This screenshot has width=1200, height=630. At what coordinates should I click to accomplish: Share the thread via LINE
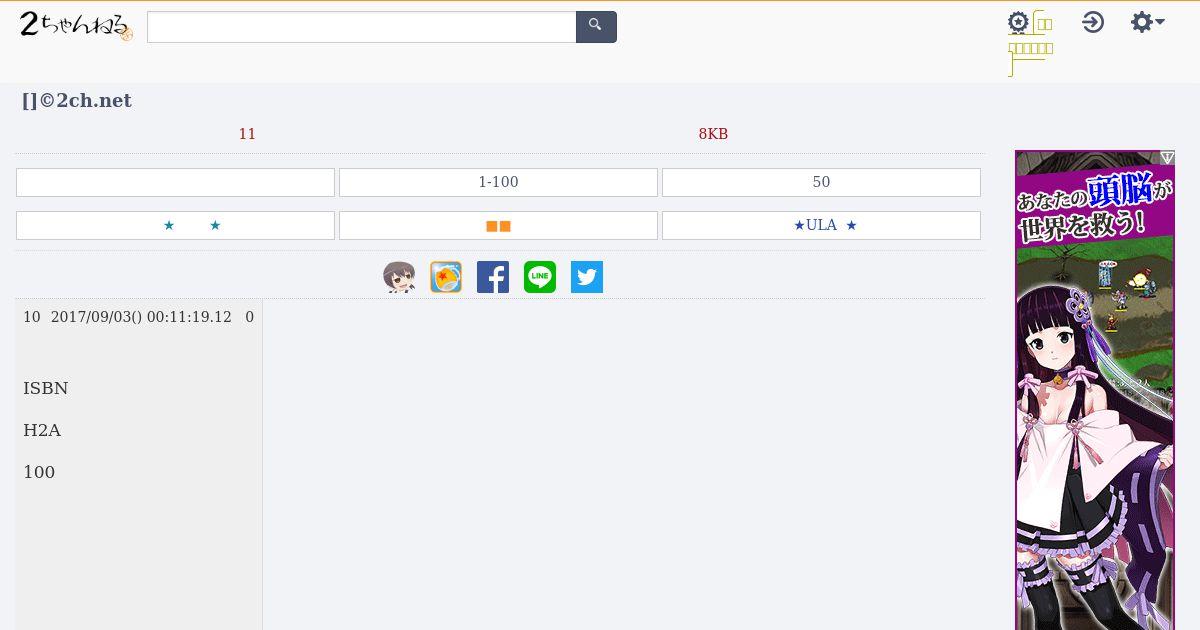pos(540,277)
